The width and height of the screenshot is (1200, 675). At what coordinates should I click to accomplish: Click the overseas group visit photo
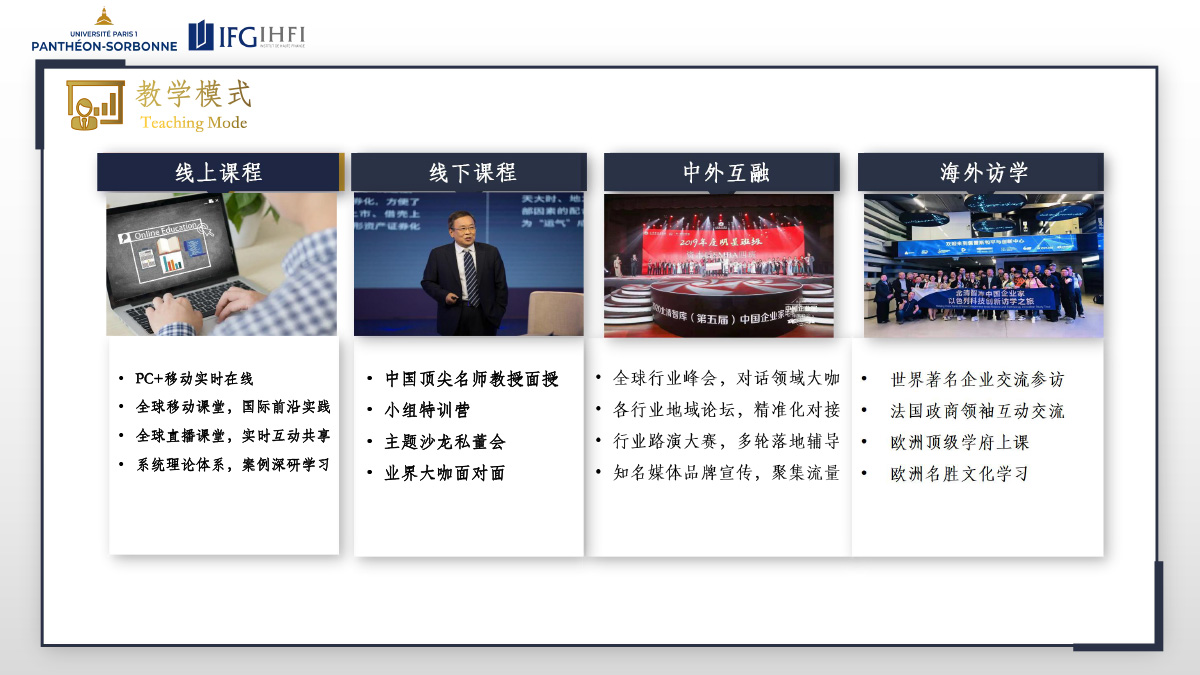point(983,265)
